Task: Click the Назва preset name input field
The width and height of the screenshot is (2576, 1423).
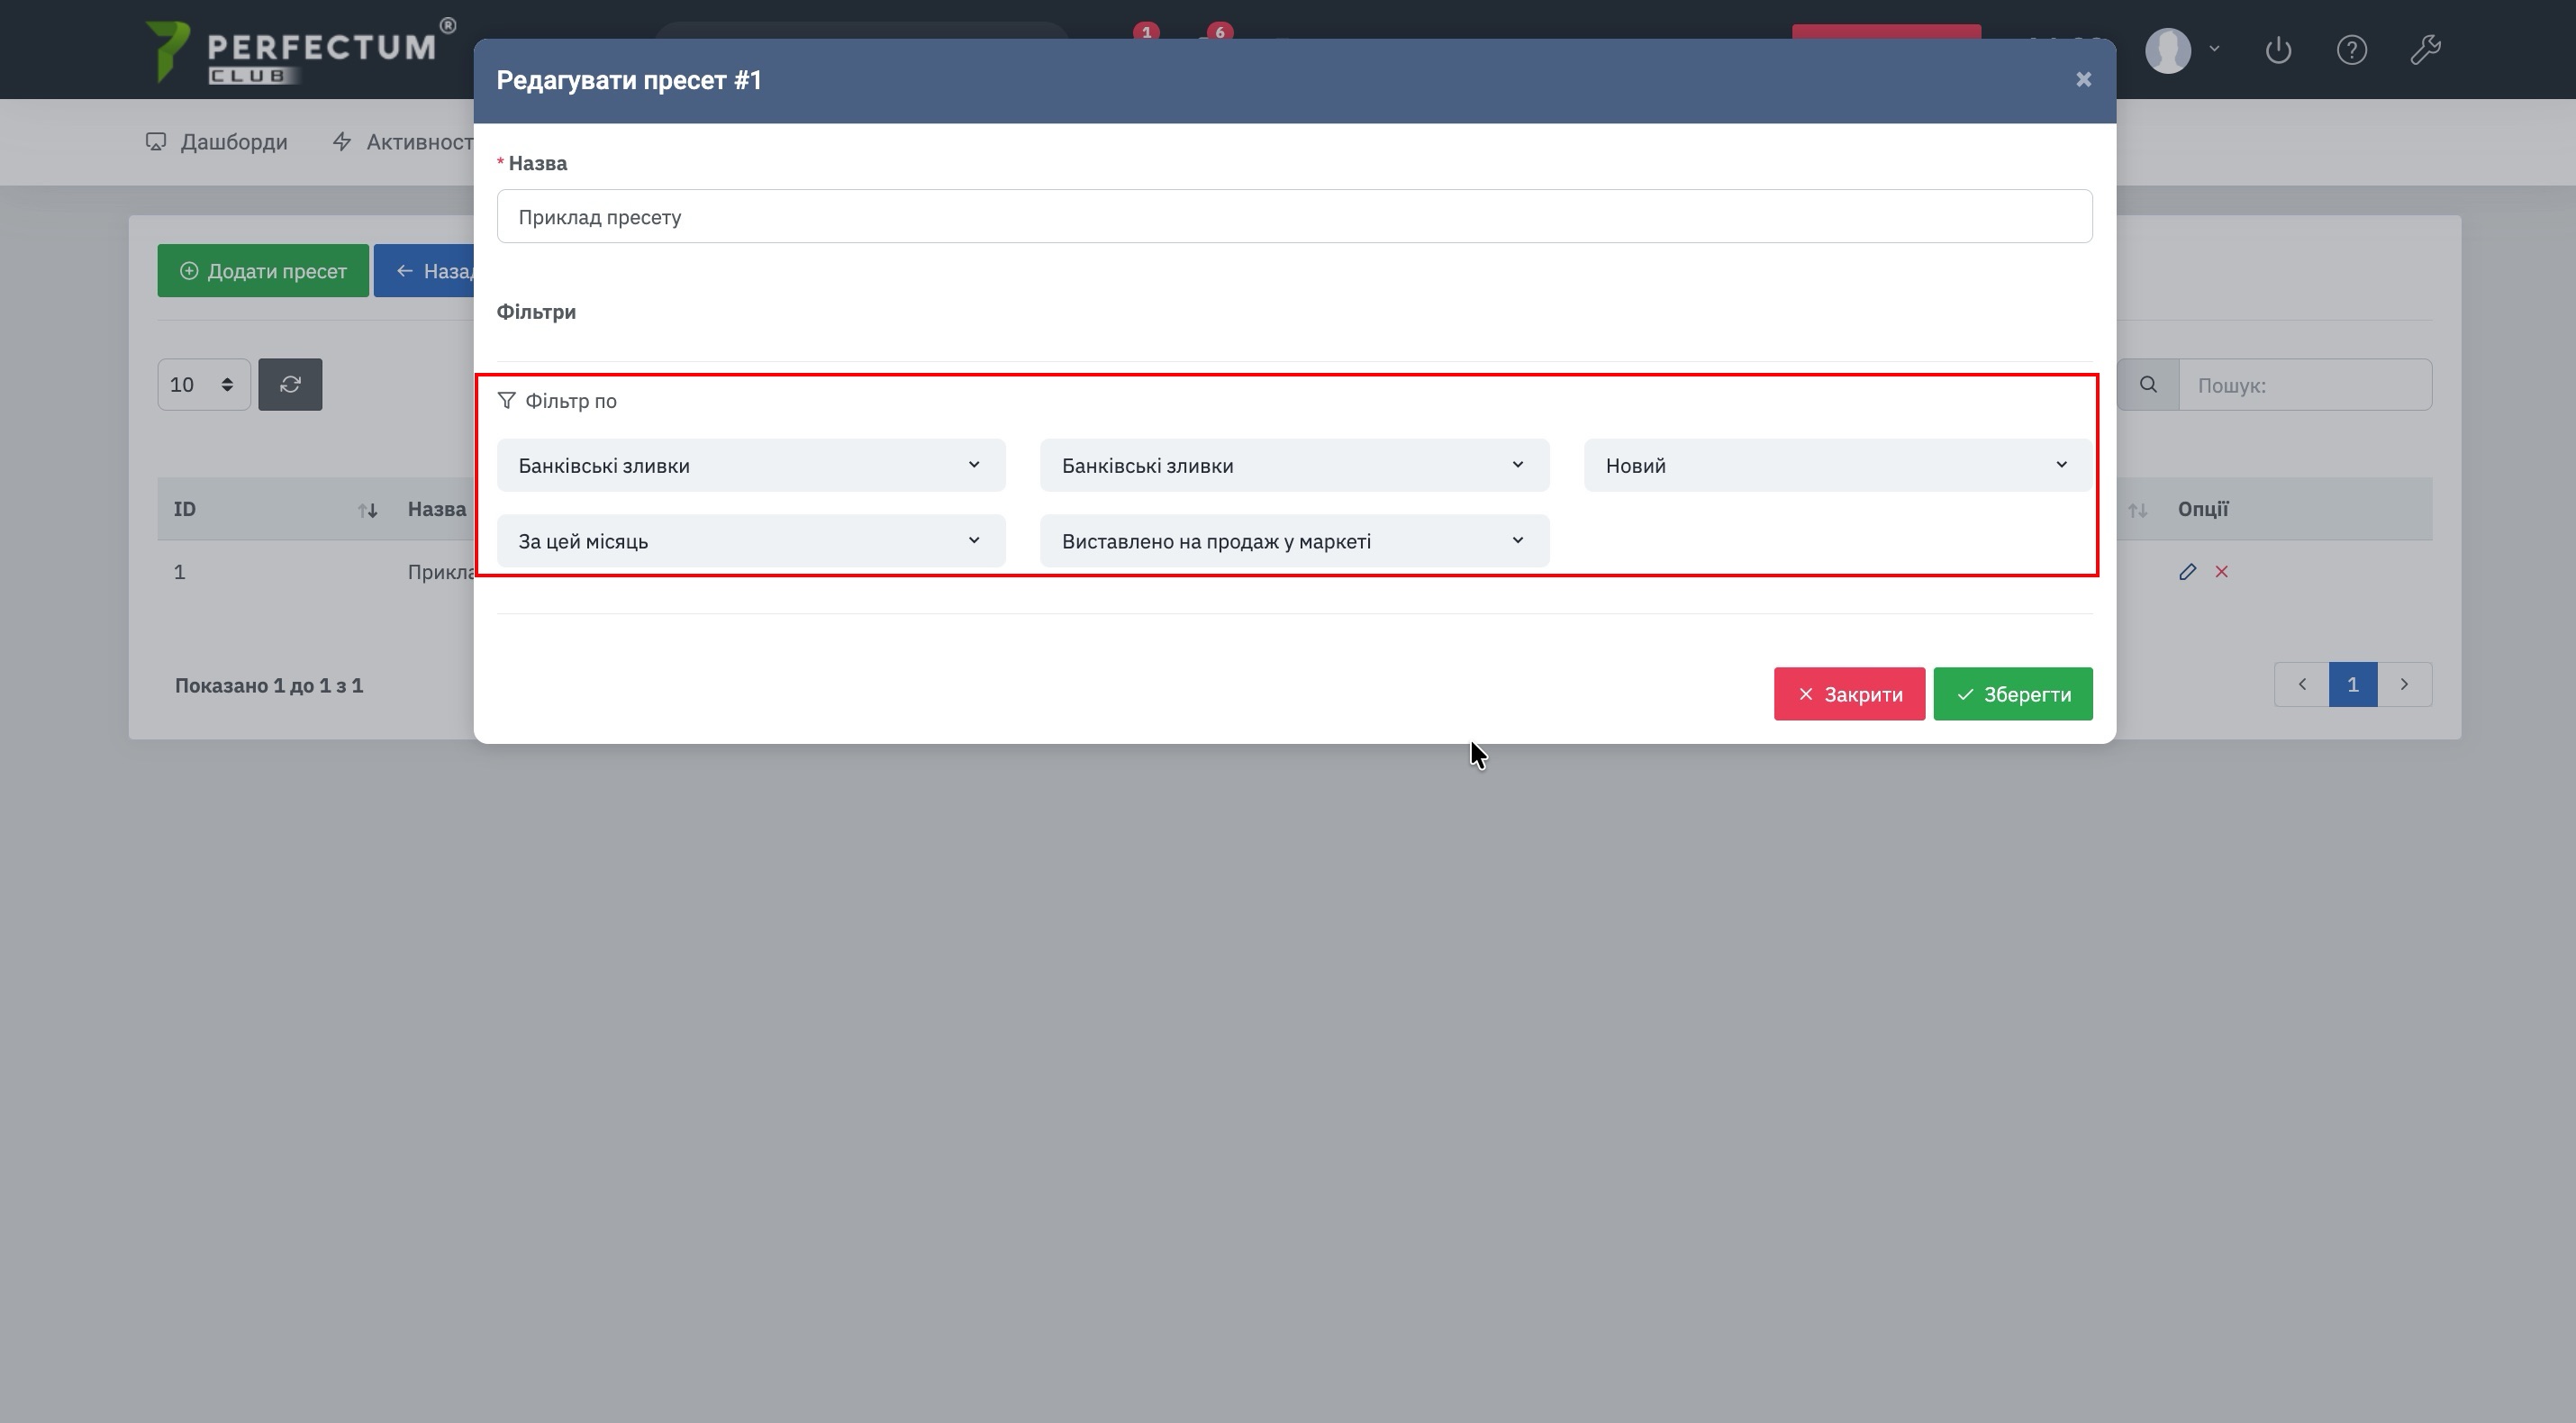Action: pos(1294,217)
